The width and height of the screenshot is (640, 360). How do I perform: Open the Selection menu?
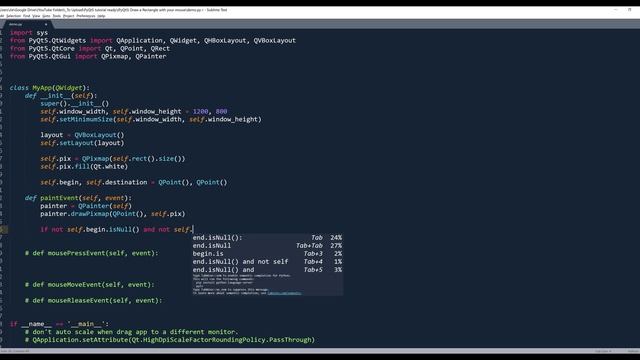click(x=13, y=16)
